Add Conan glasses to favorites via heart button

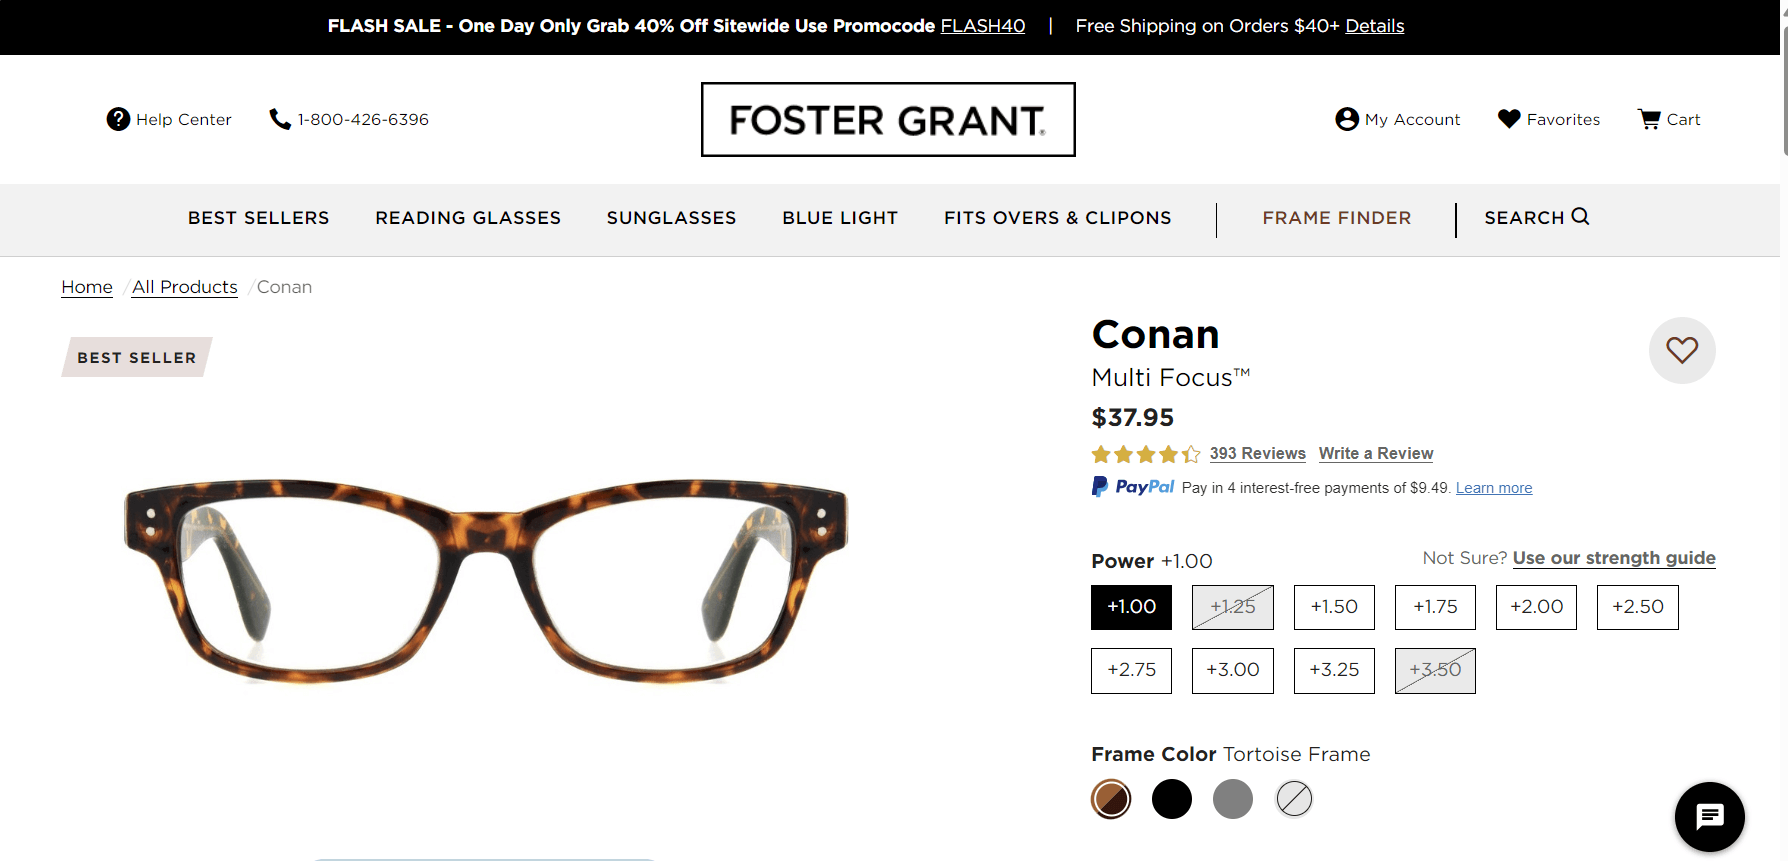point(1682,350)
